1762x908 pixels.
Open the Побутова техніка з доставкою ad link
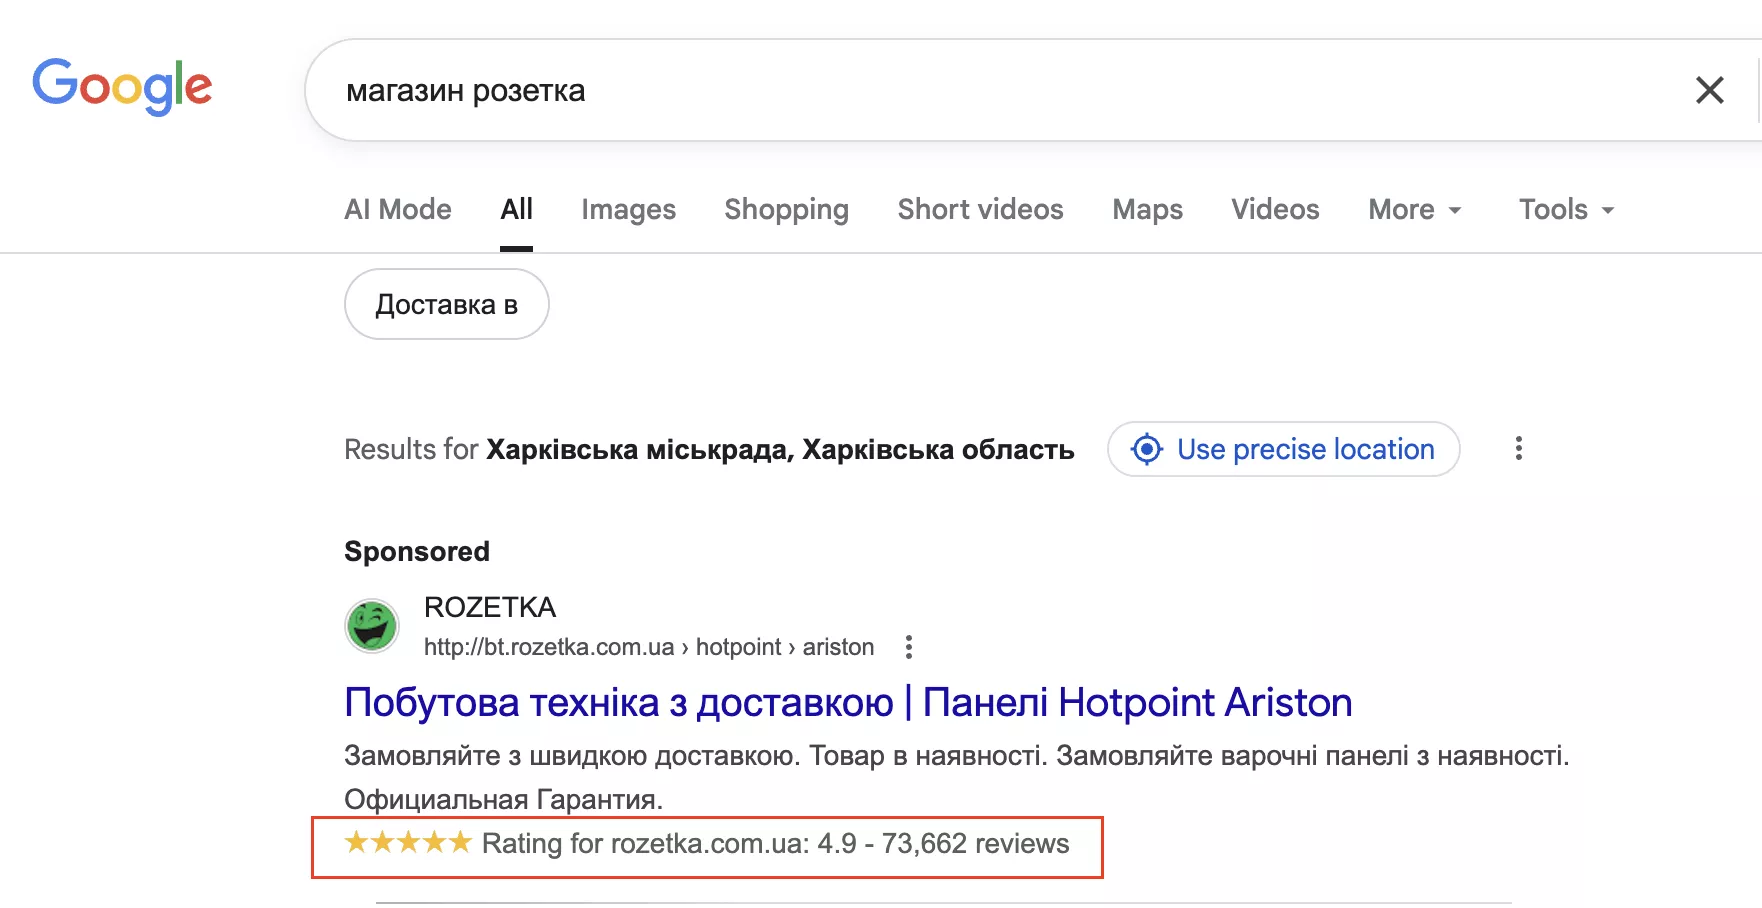847,702
